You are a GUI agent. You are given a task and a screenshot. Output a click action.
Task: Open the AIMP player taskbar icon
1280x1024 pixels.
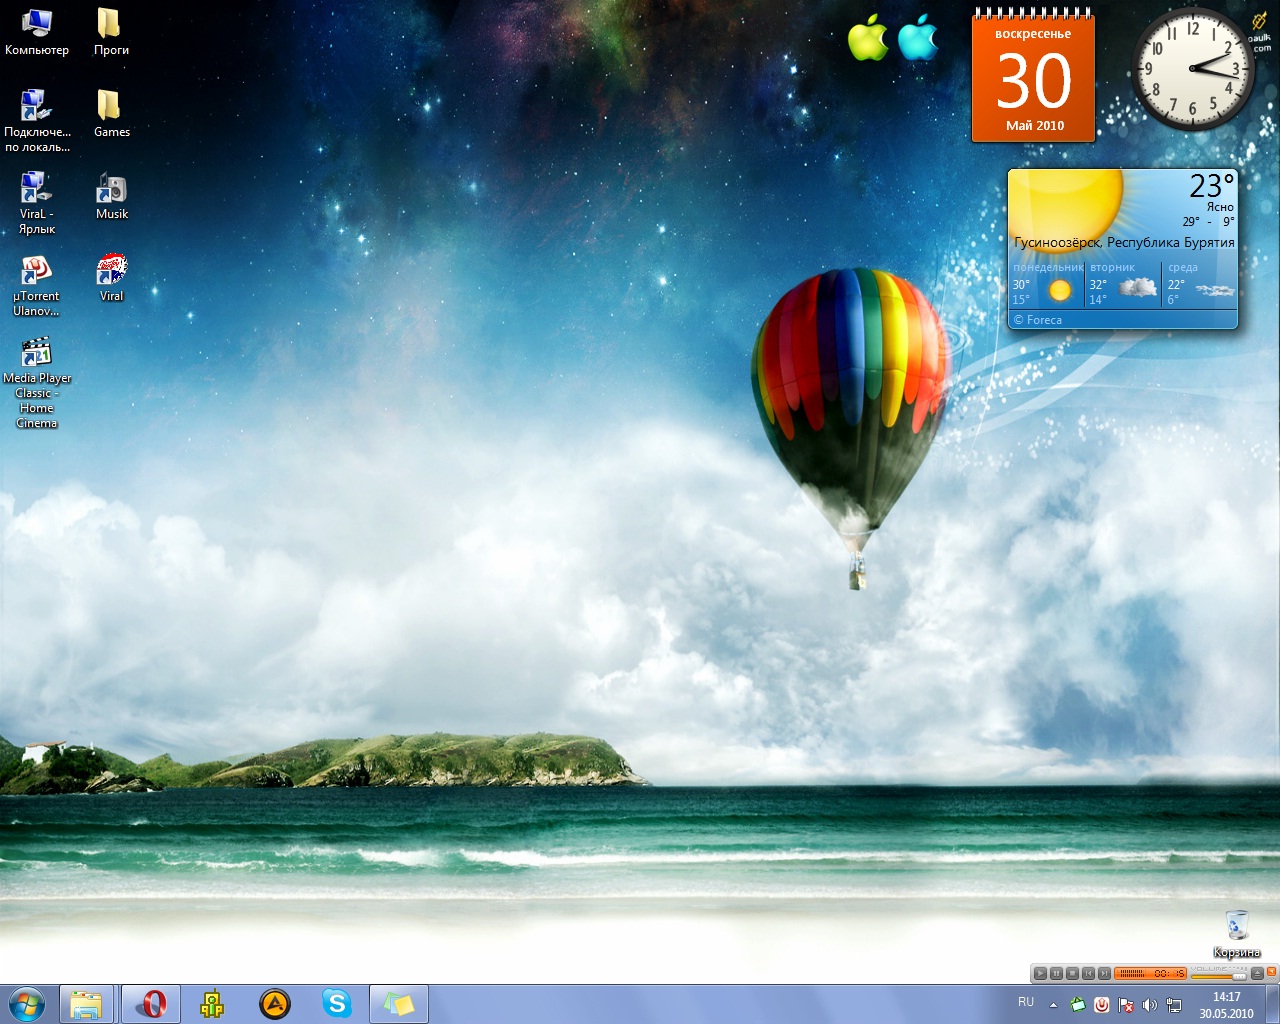[274, 1004]
